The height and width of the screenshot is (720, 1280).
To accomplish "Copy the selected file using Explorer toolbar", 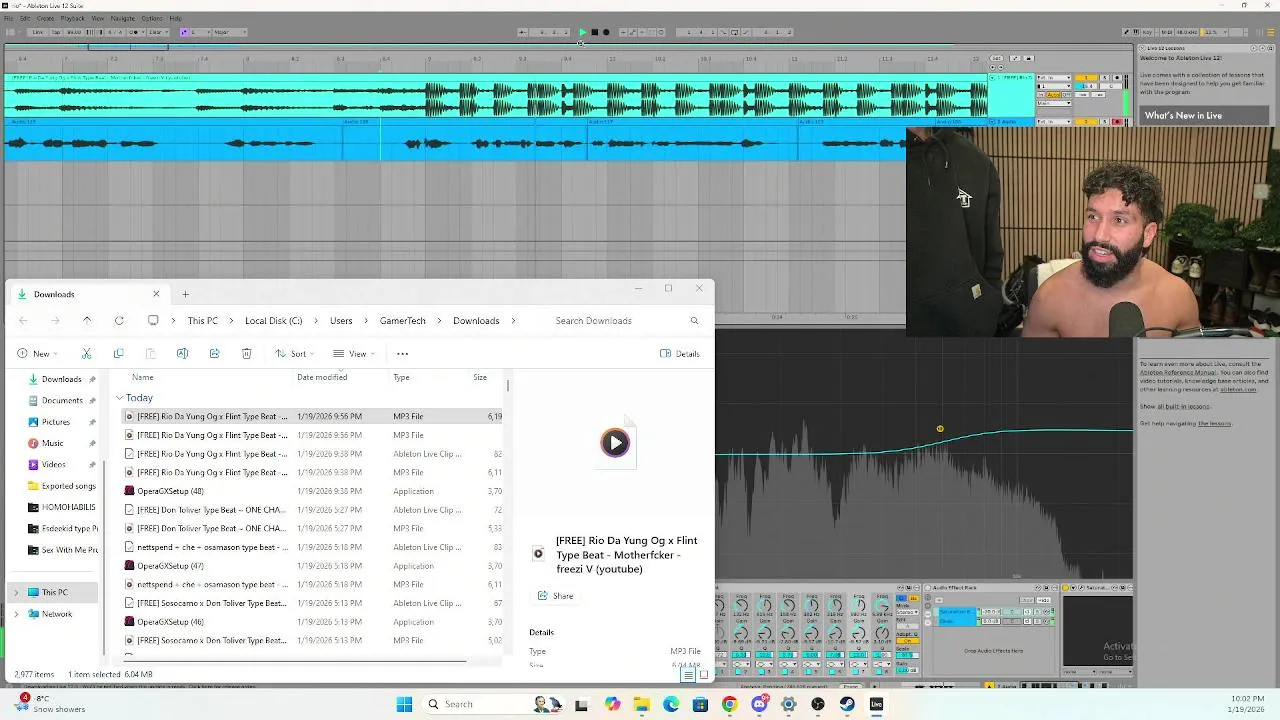I will point(118,353).
